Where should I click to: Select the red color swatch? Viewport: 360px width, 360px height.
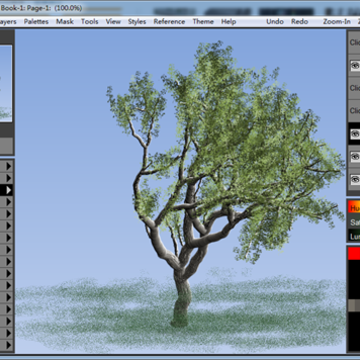354,254
